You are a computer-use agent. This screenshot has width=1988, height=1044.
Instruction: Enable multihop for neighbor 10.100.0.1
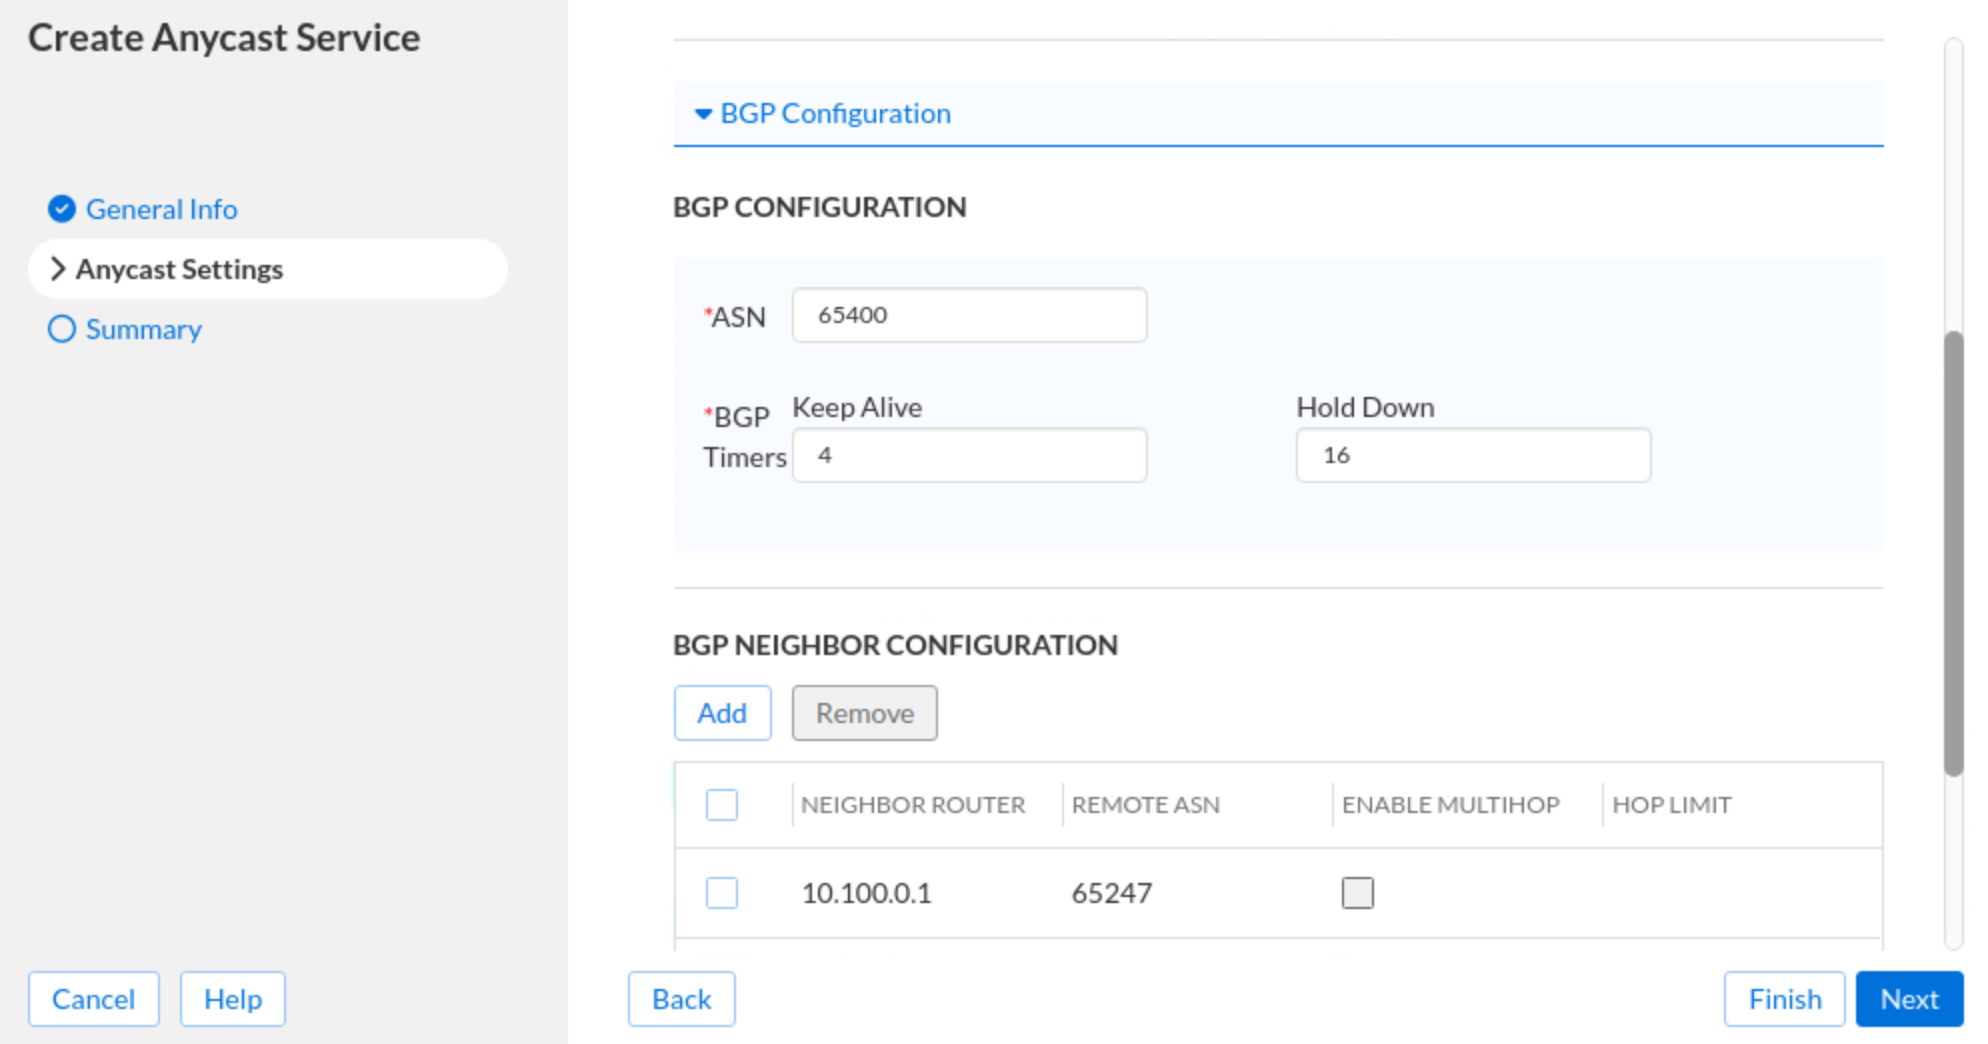(x=1357, y=892)
